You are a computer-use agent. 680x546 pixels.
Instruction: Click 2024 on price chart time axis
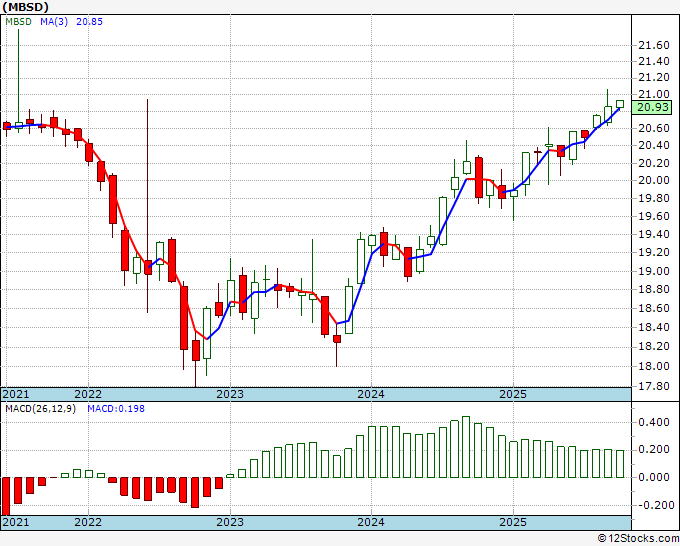pos(371,394)
